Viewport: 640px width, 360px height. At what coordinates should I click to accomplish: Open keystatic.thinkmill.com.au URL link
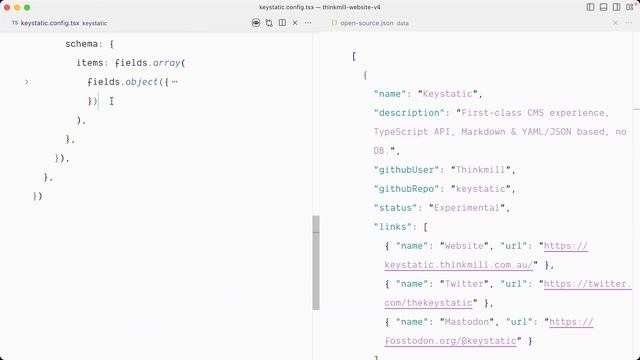click(459, 265)
